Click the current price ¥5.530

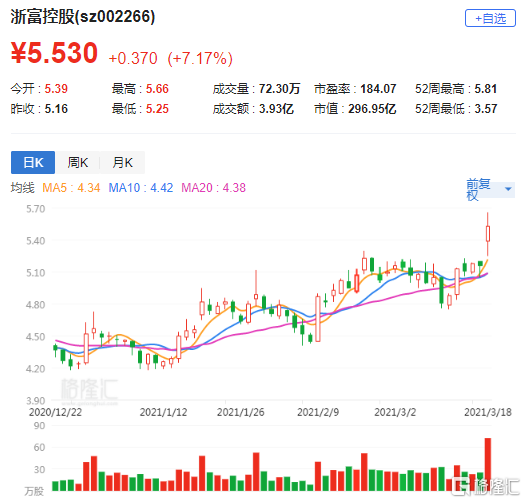point(54,53)
